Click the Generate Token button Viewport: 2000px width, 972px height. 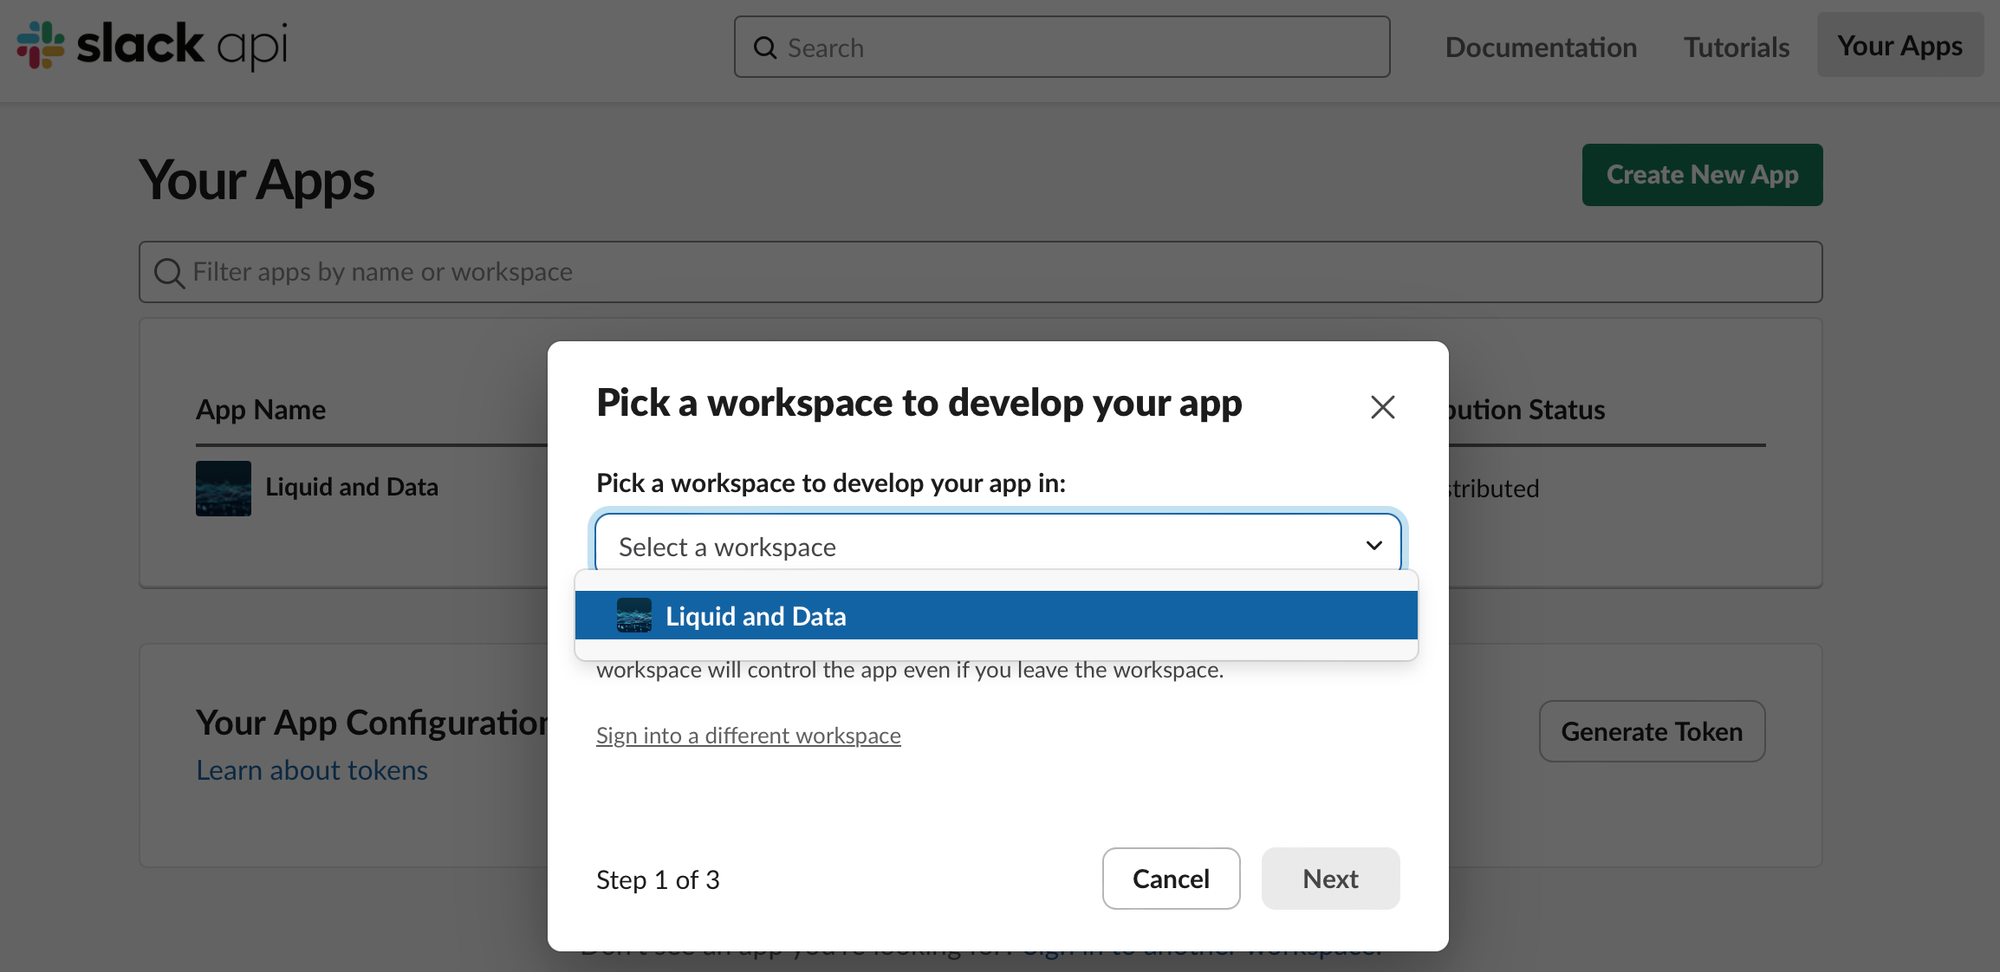[x=1651, y=731]
